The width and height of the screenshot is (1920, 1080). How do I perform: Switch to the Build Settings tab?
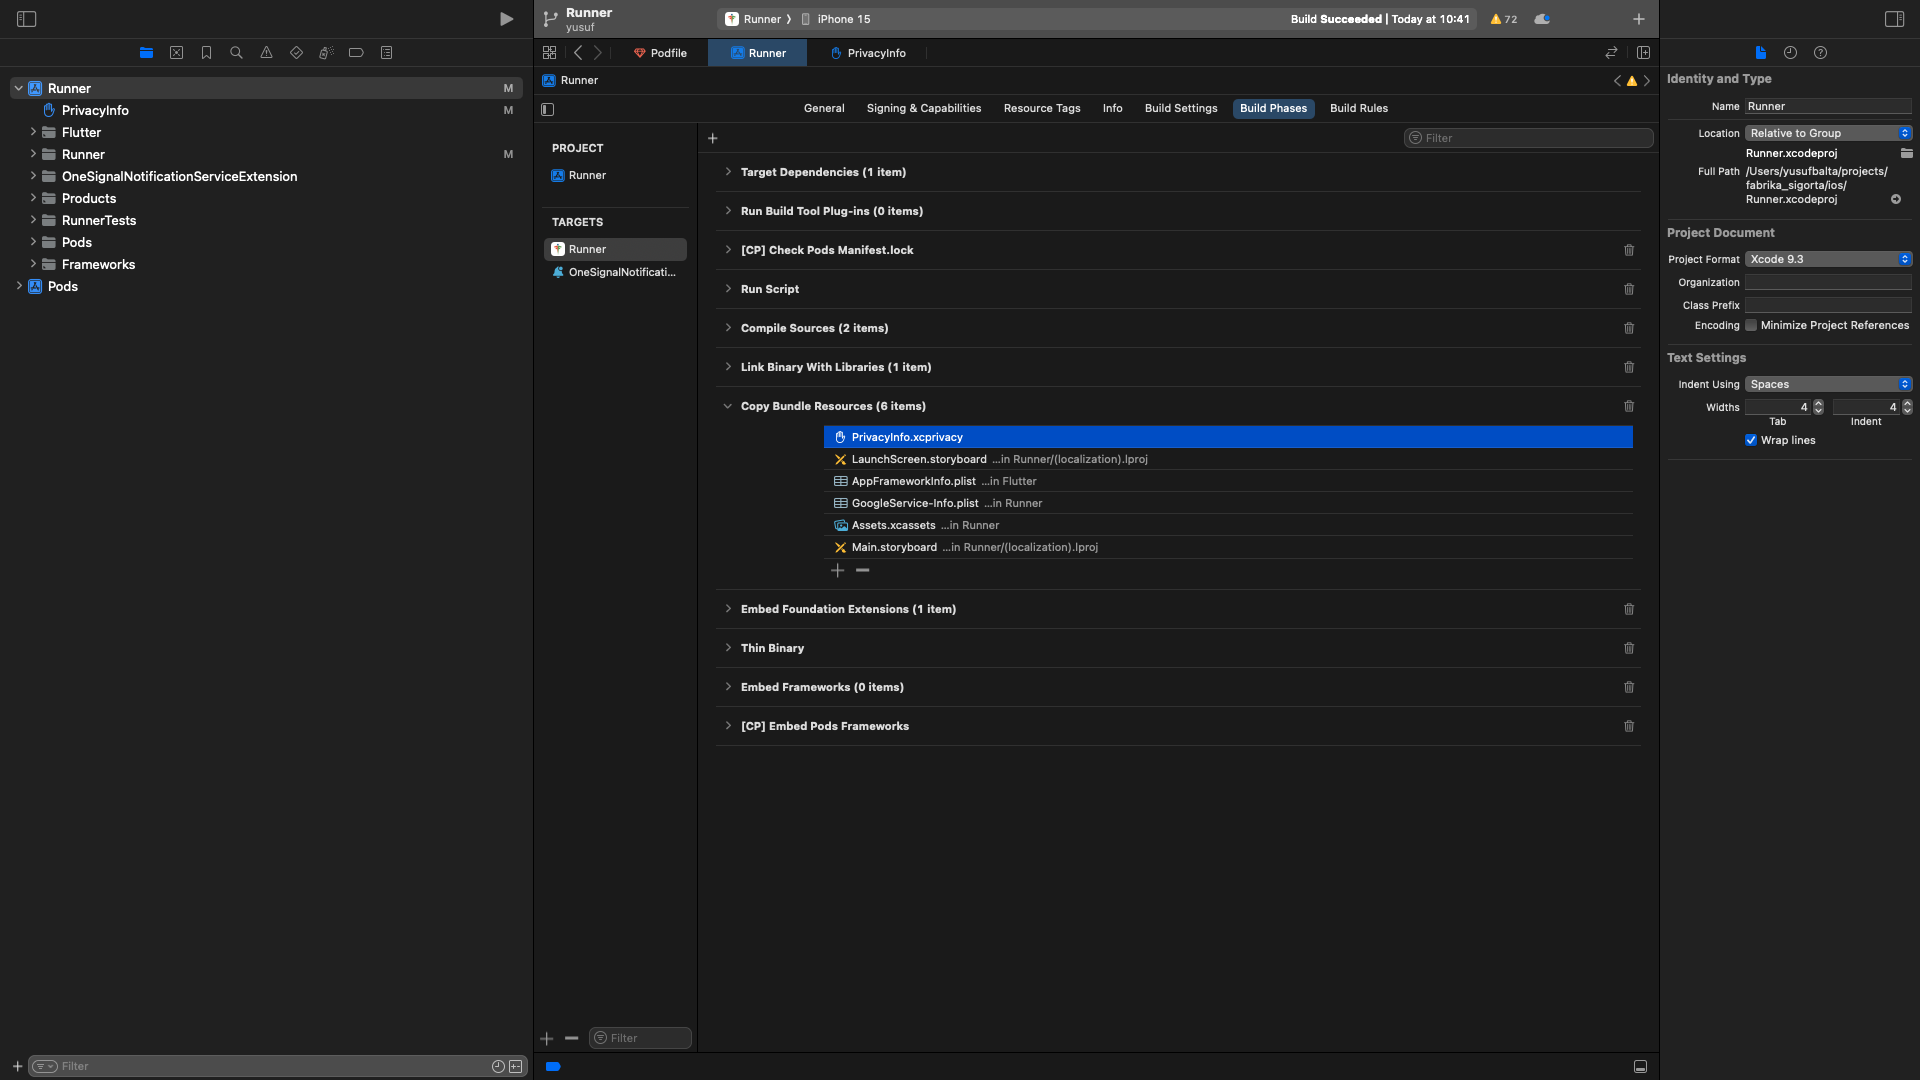[x=1181, y=108]
